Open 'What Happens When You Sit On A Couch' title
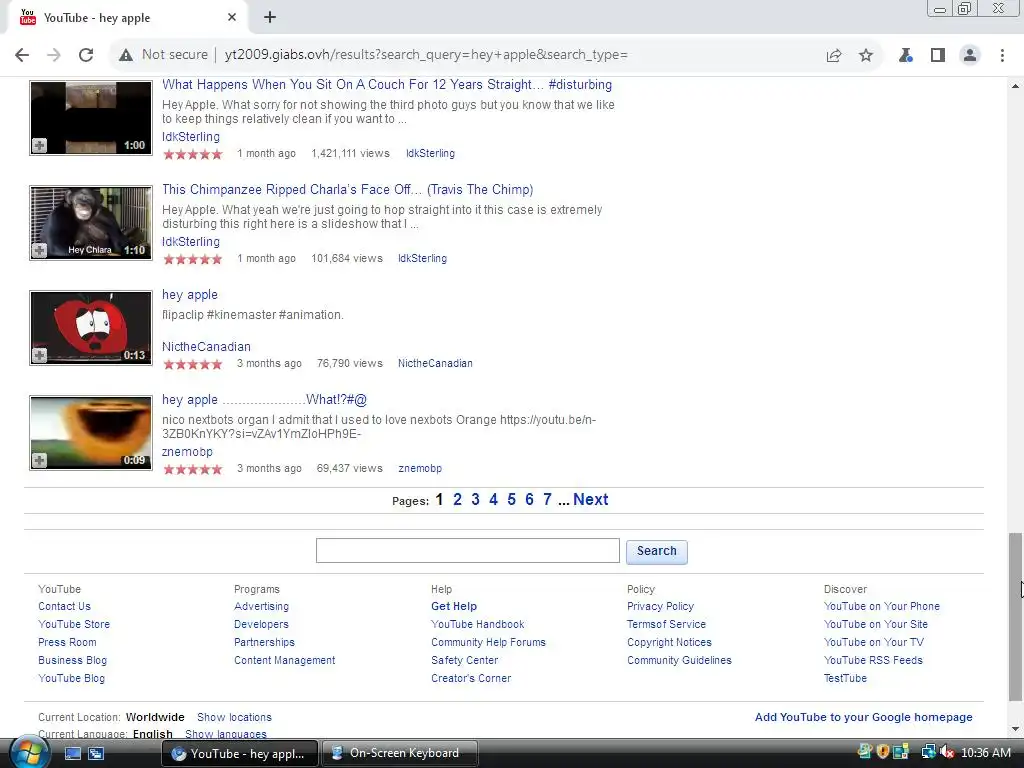1024x768 pixels. coord(387,84)
